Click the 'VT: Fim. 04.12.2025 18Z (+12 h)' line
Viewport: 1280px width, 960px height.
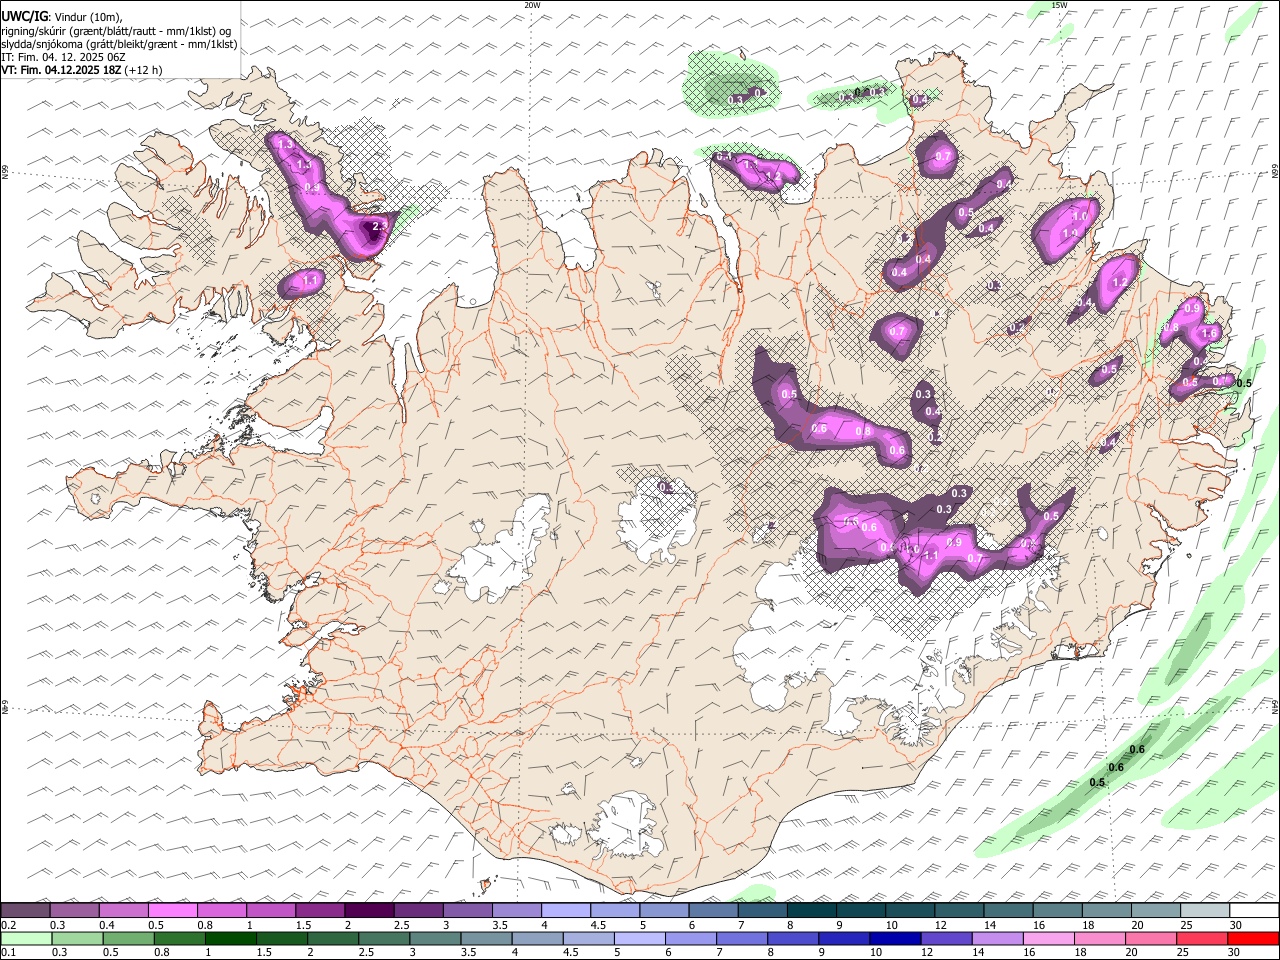point(81,70)
